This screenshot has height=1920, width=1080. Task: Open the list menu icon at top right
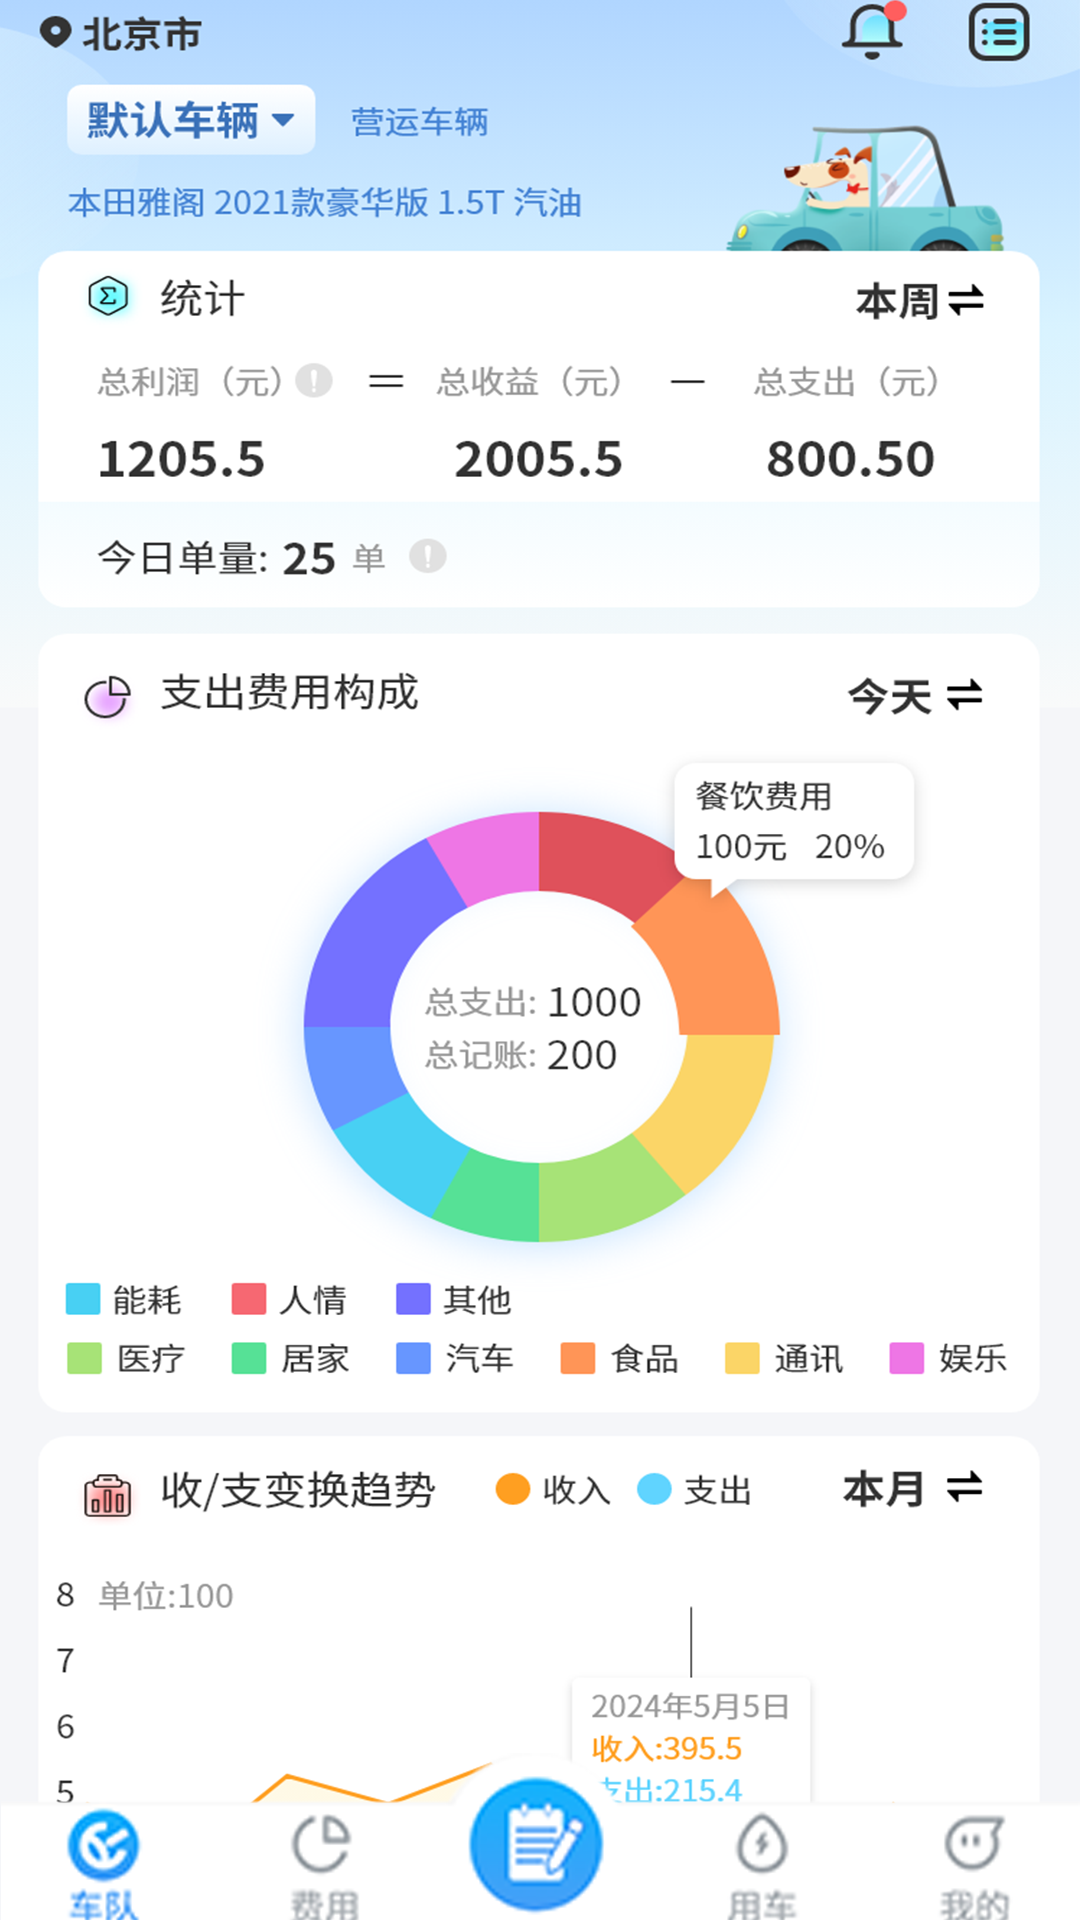998,33
